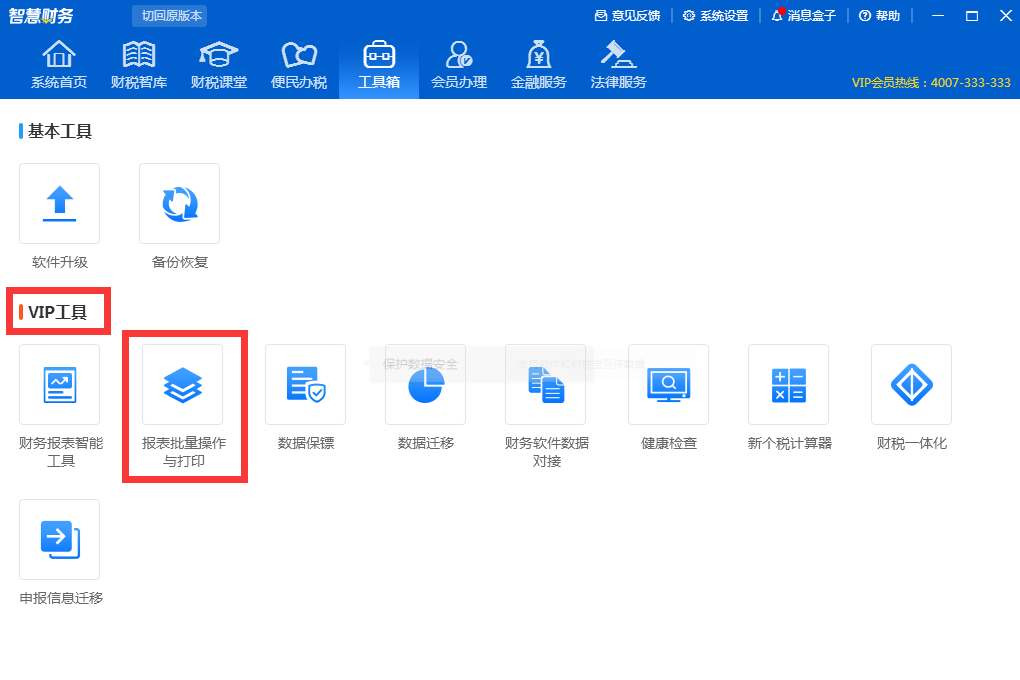Send feedback via 意见反馈

click(635, 16)
